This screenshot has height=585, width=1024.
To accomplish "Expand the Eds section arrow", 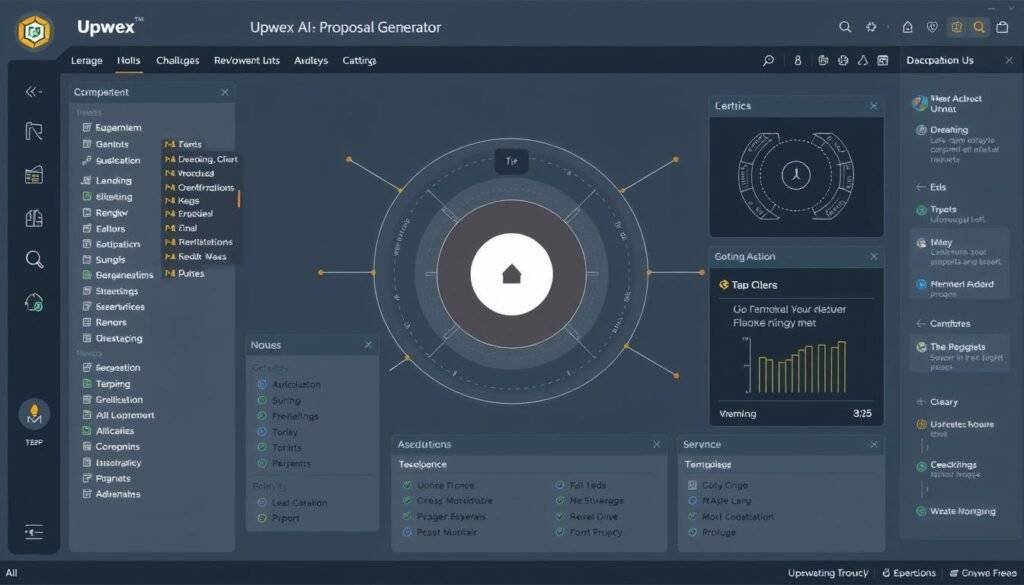I will tap(921, 187).
